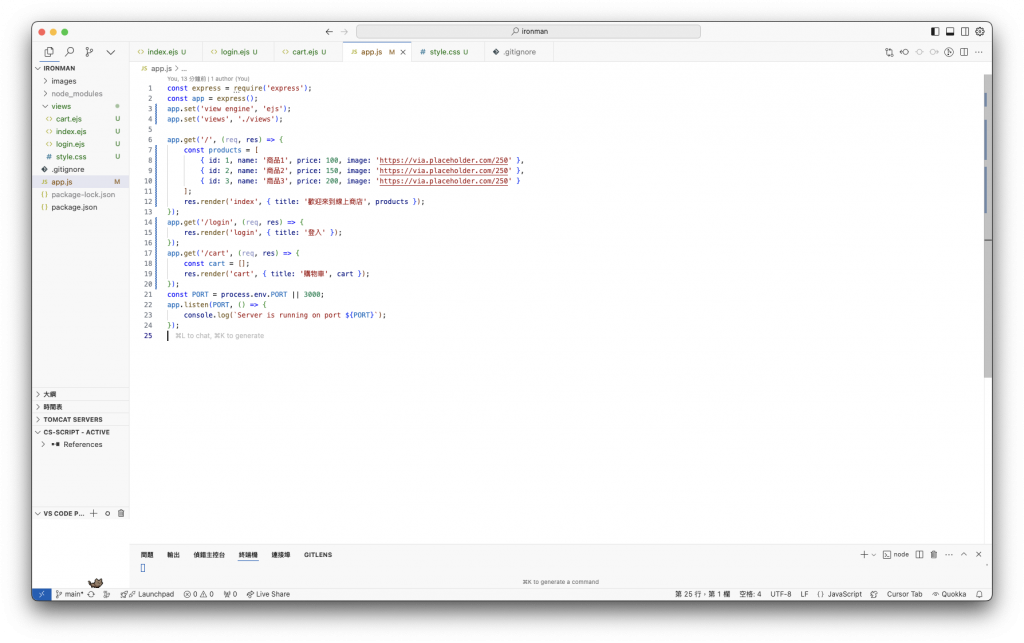Expand the TOMCAT SERVERS section
This screenshot has height=643, width=1024.
(x=80, y=419)
